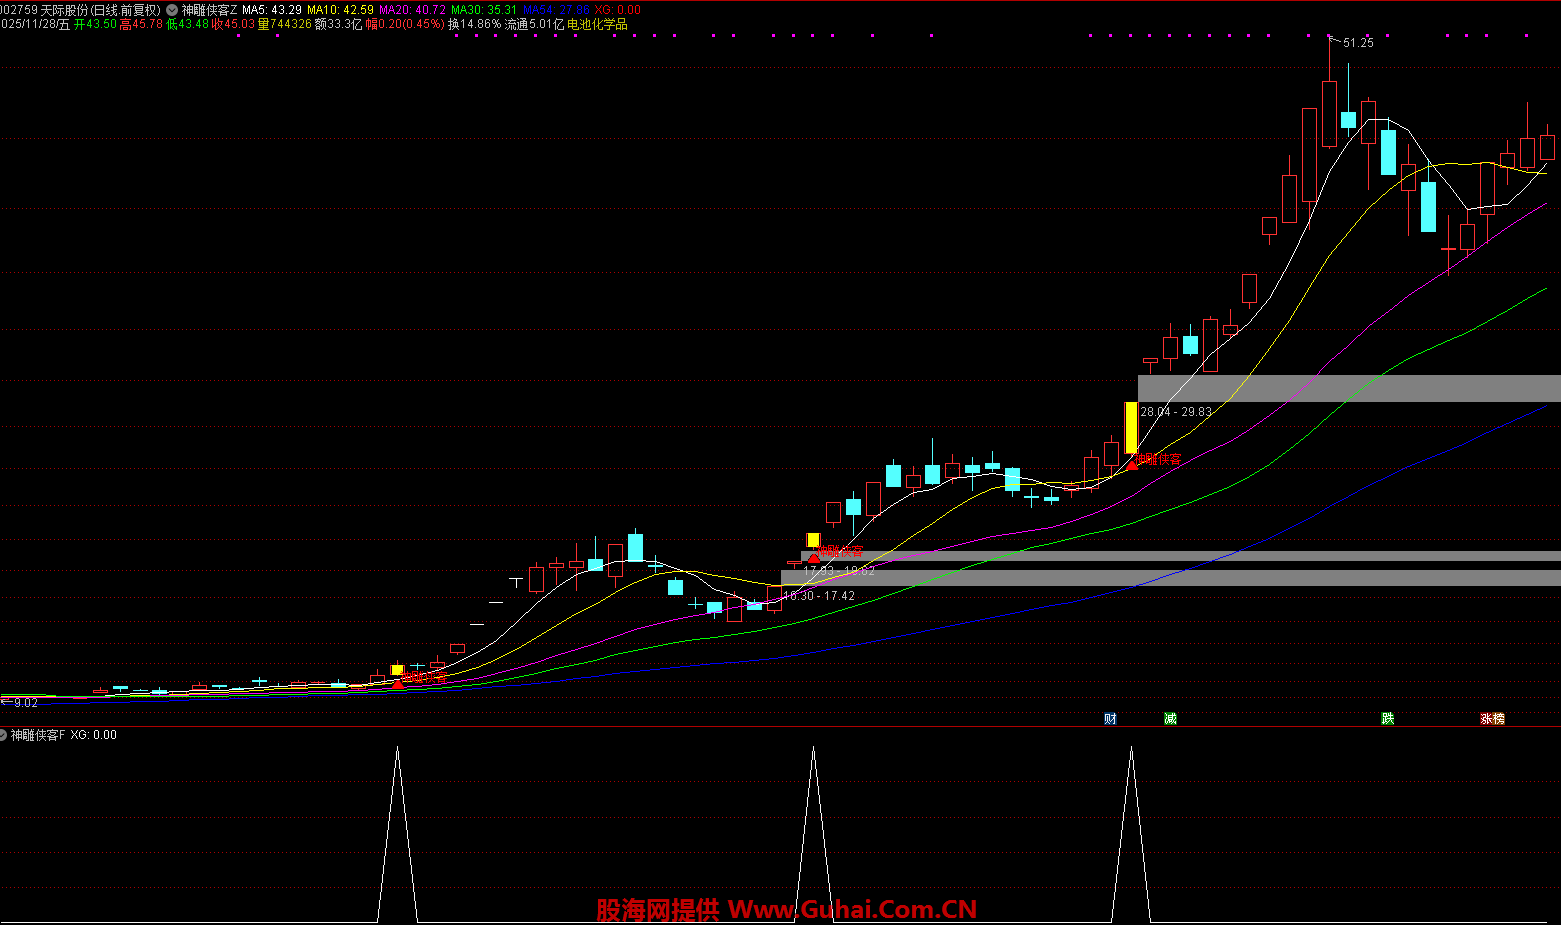The image size is (1561, 925).
Task: Click the blue 财 event marker
Action: [1109, 718]
